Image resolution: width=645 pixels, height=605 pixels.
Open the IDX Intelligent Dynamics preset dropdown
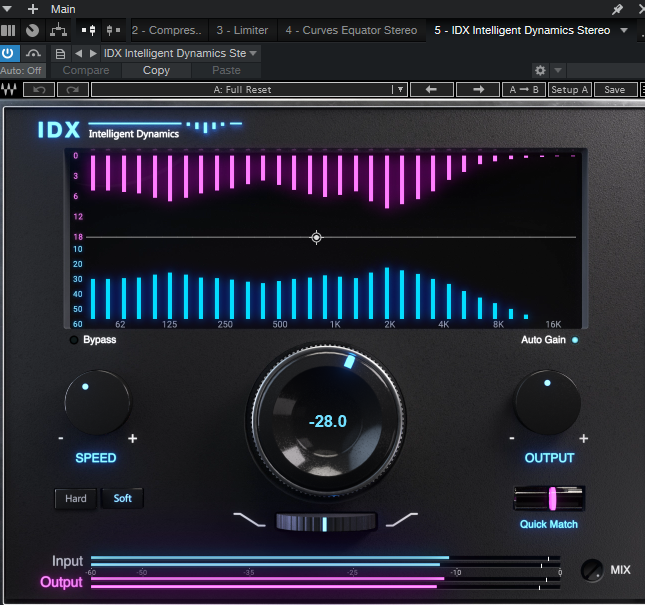[x=180, y=53]
